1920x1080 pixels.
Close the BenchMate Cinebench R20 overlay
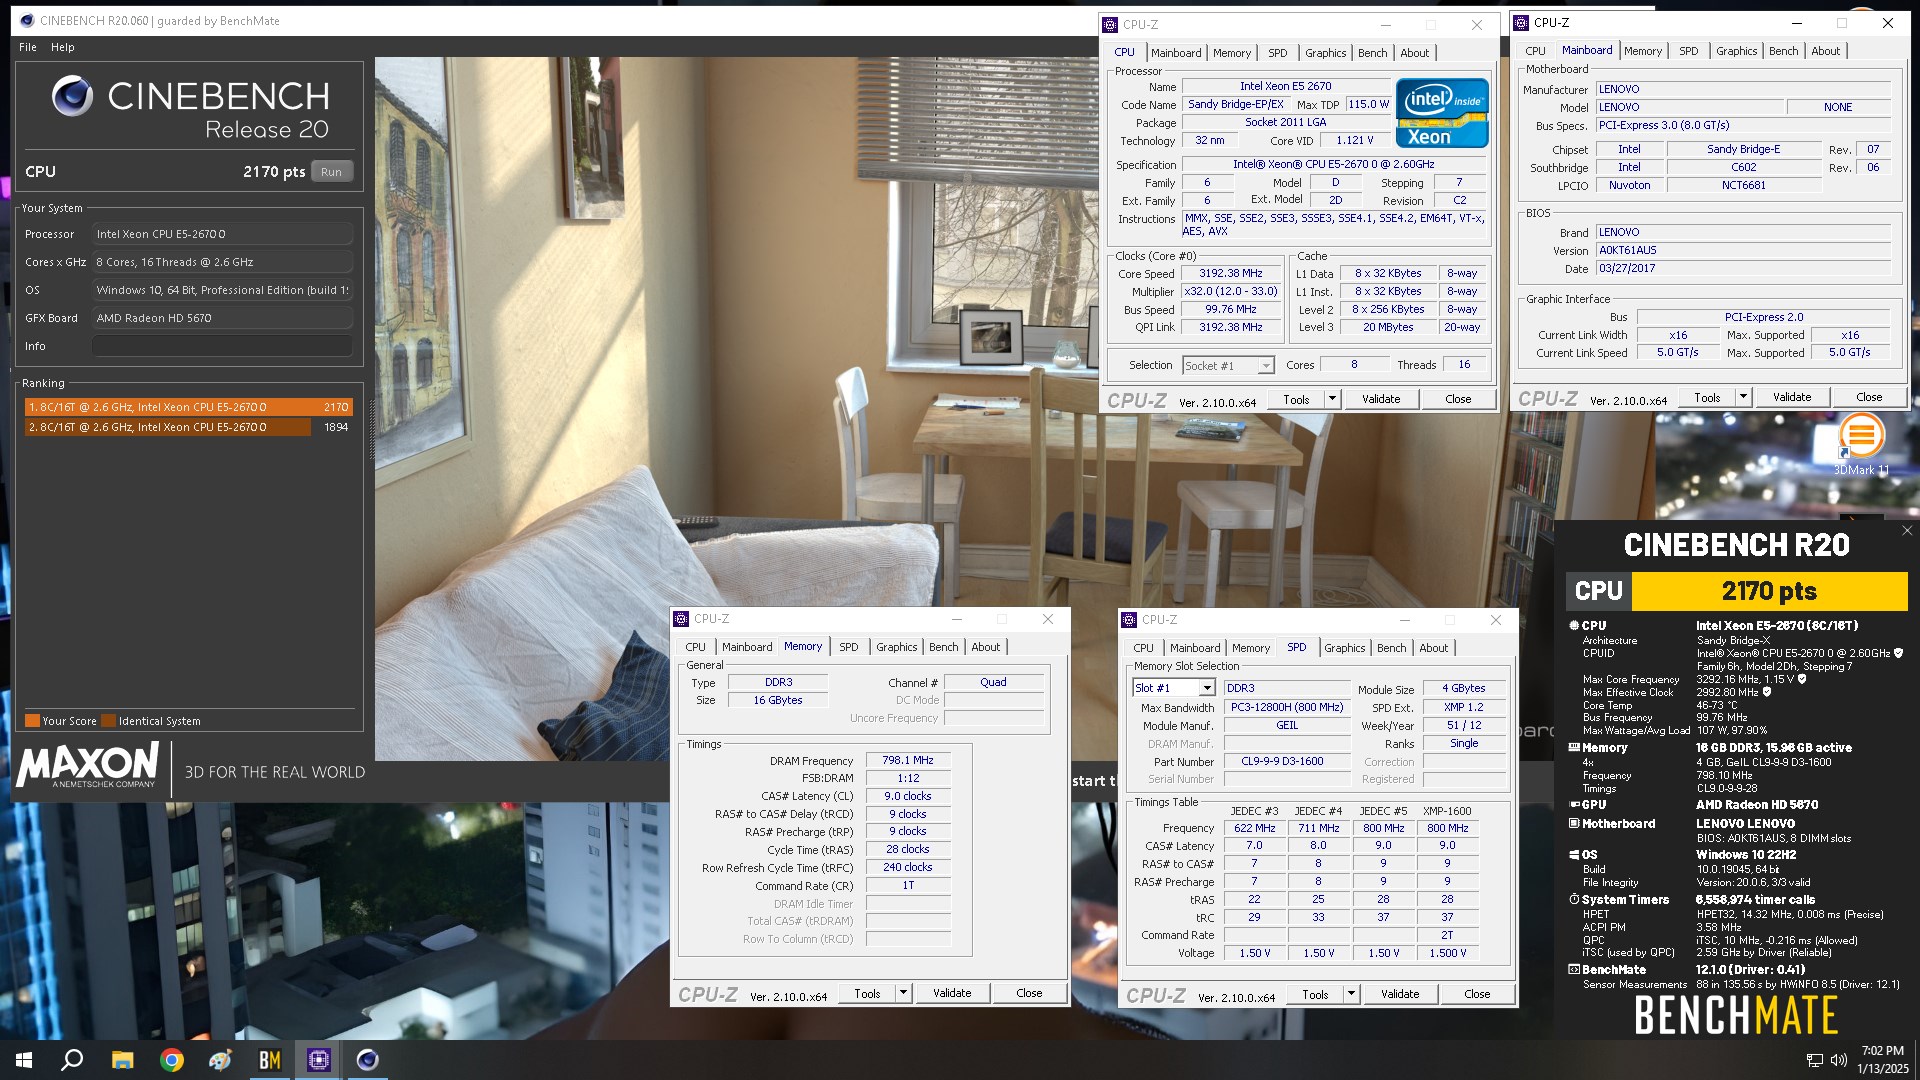point(1906,531)
